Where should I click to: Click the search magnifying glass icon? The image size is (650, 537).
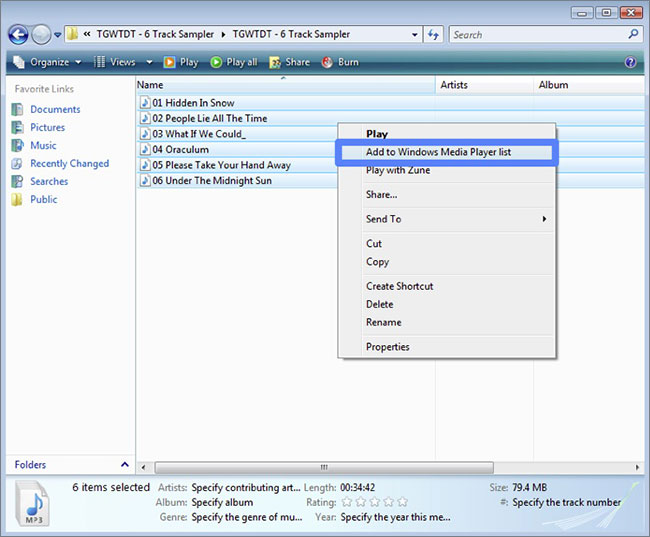click(633, 35)
